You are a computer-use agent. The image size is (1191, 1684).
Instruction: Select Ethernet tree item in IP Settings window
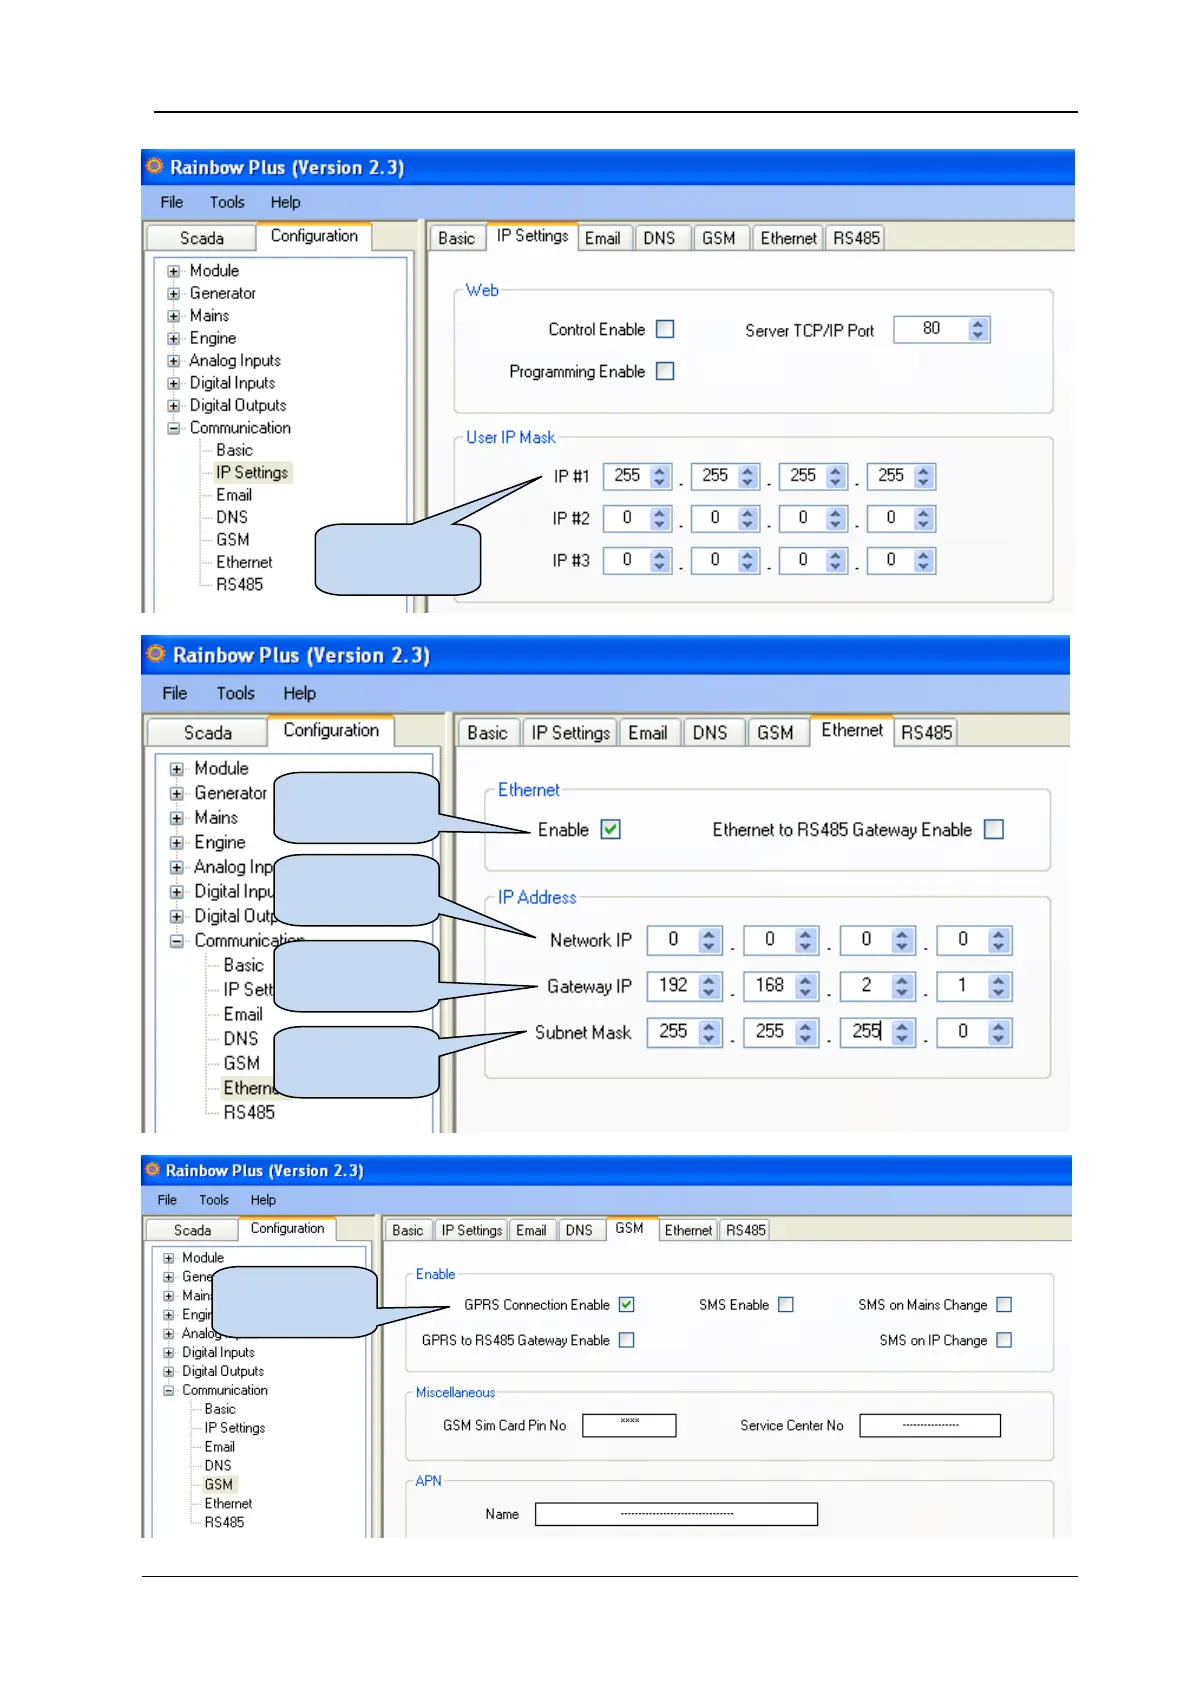(244, 562)
